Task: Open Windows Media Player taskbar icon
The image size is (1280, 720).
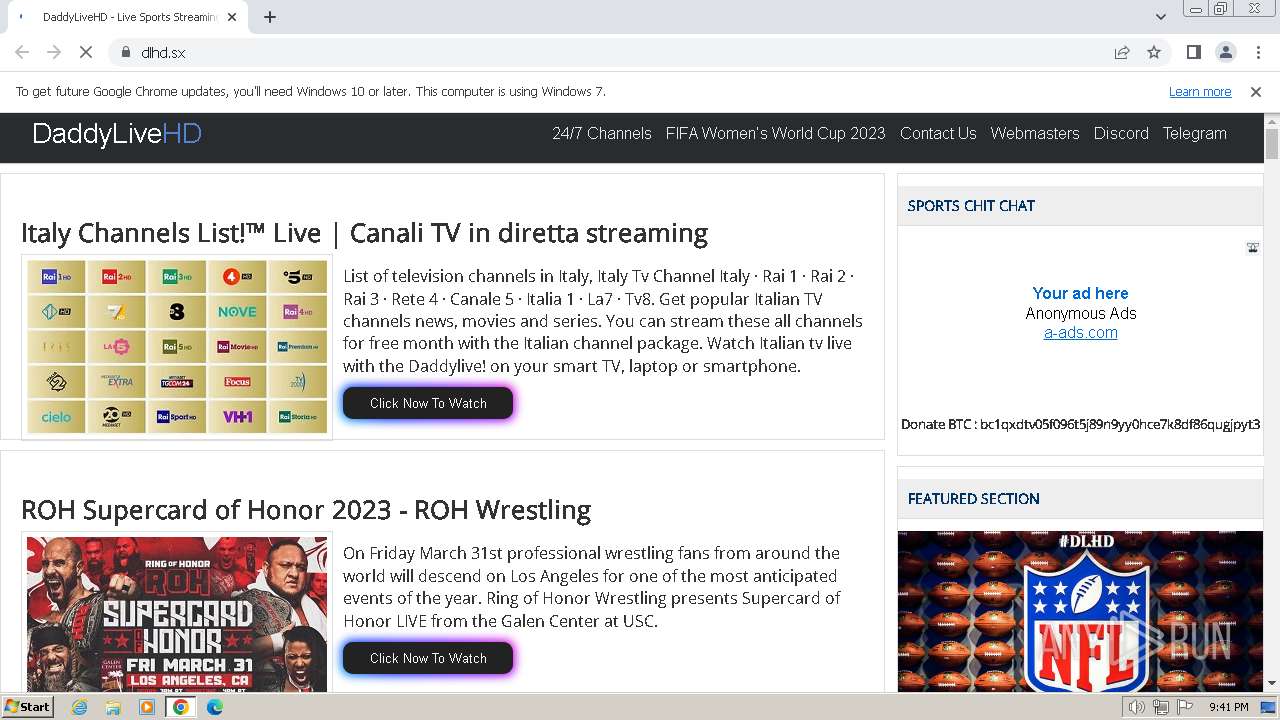Action: [147, 707]
